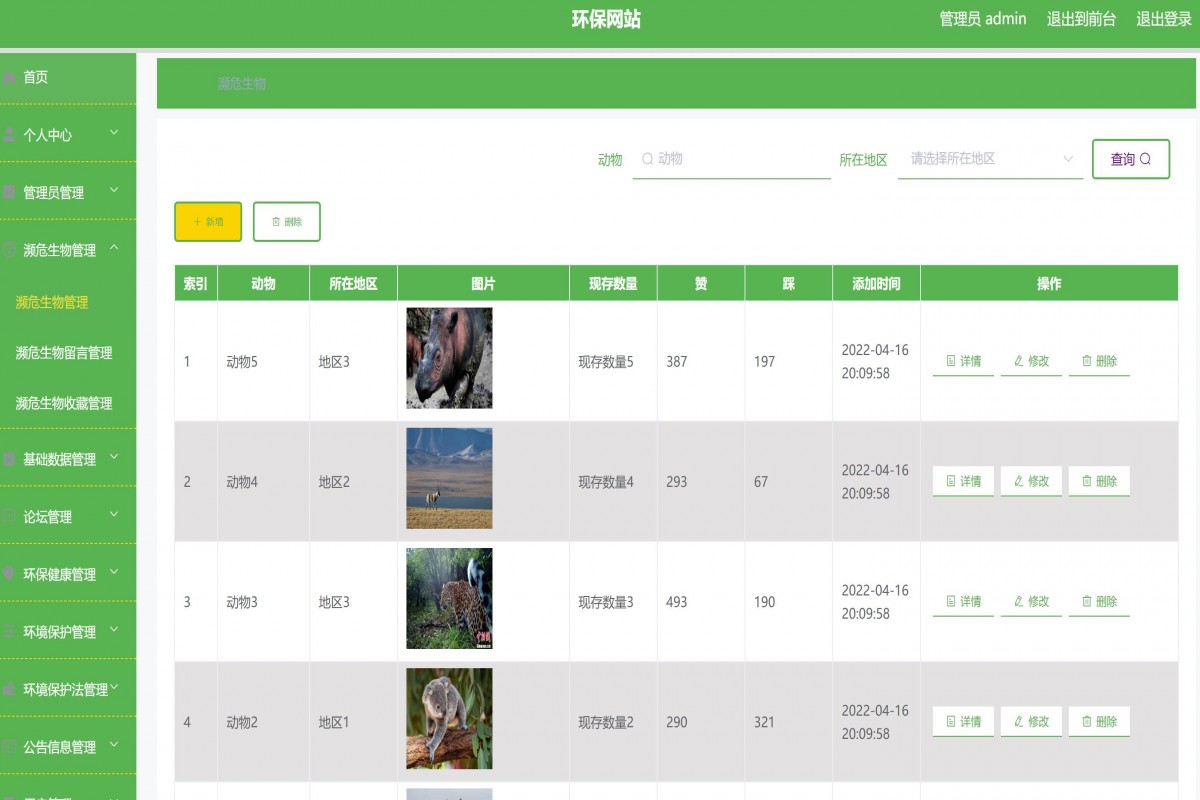This screenshot has width=1200, height=800.
Task: Click the 退出登录 link at top right
Action: (1162, 18)
